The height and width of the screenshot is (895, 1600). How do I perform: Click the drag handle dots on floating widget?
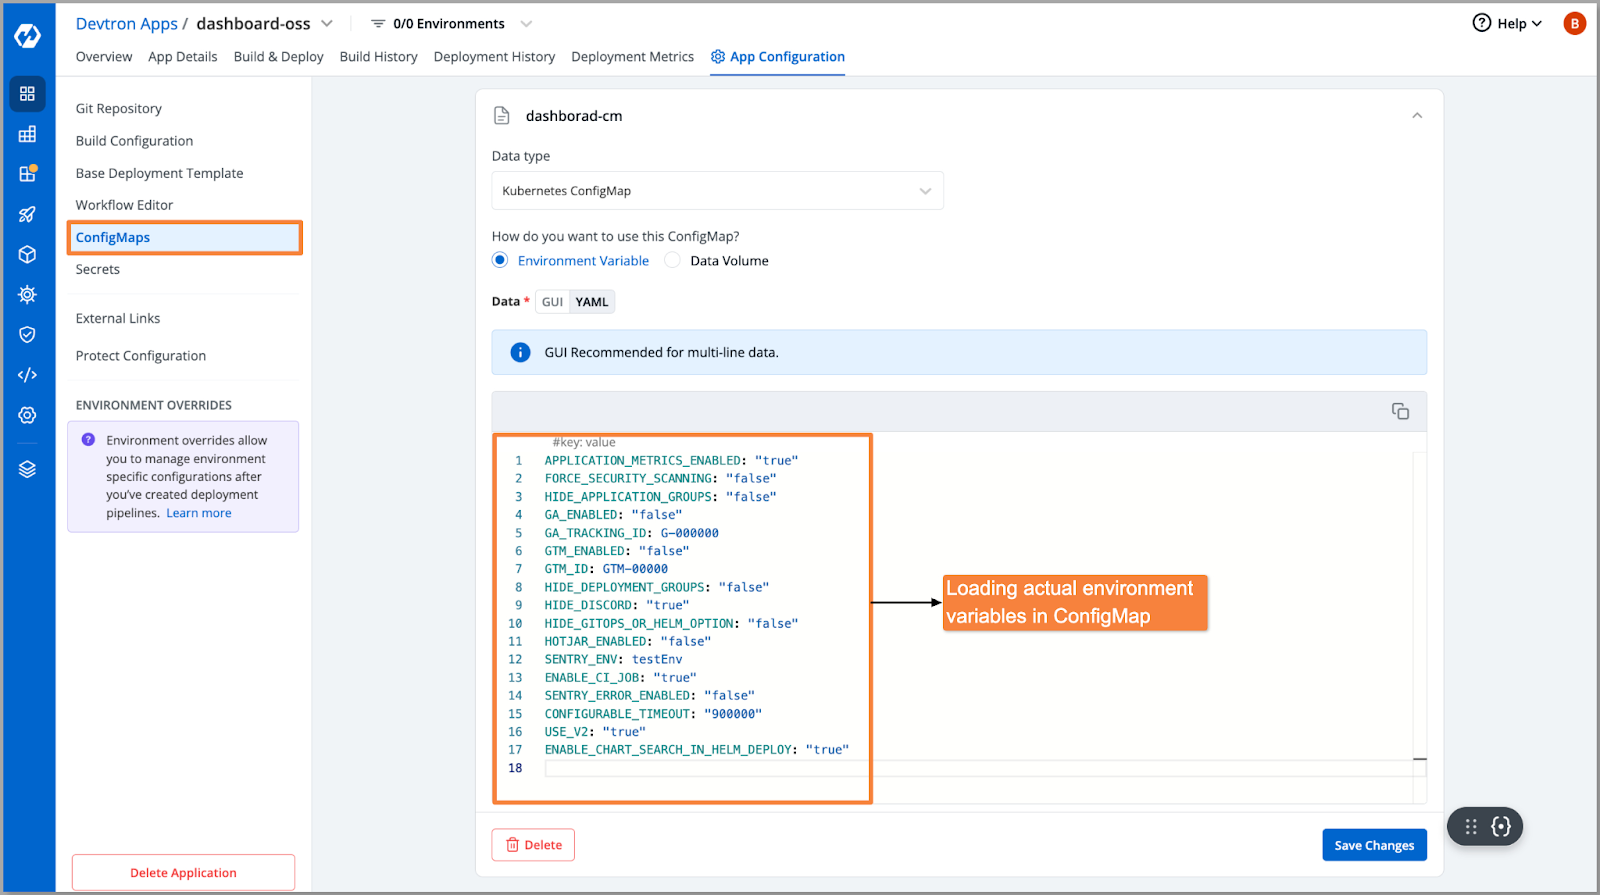1471,826
